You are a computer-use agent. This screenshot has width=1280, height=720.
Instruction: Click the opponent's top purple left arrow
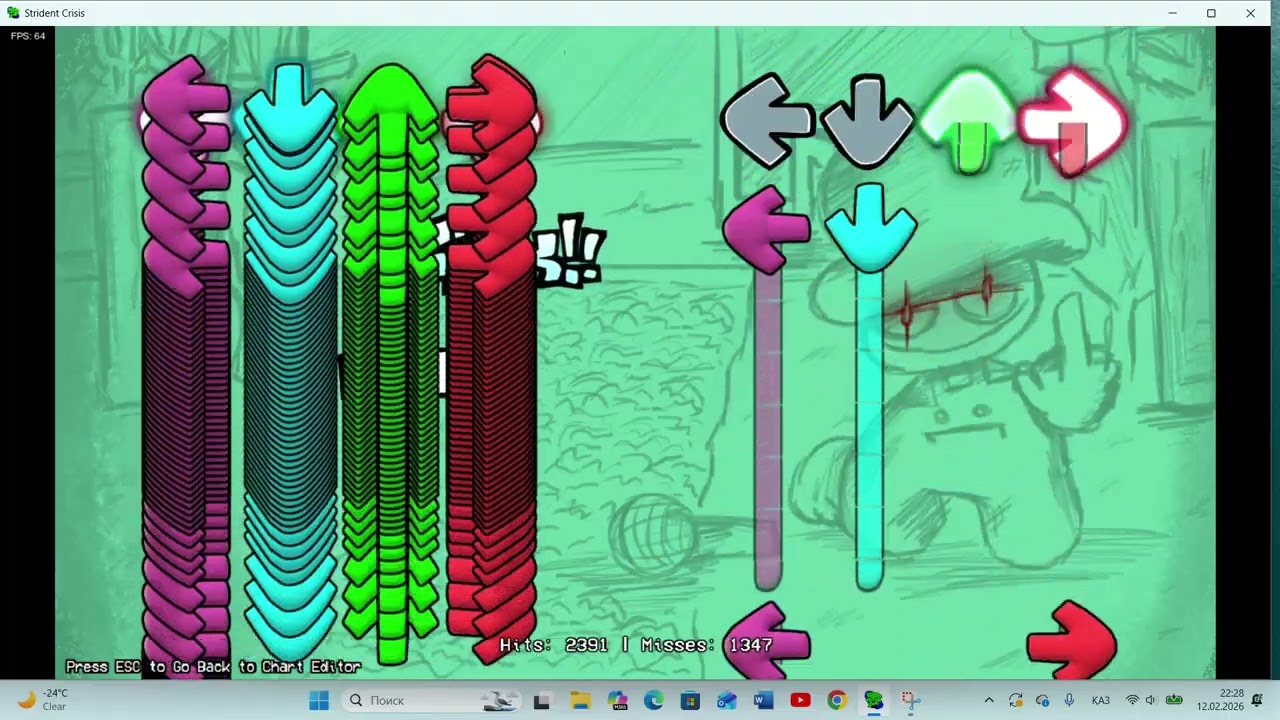[186, 98]
